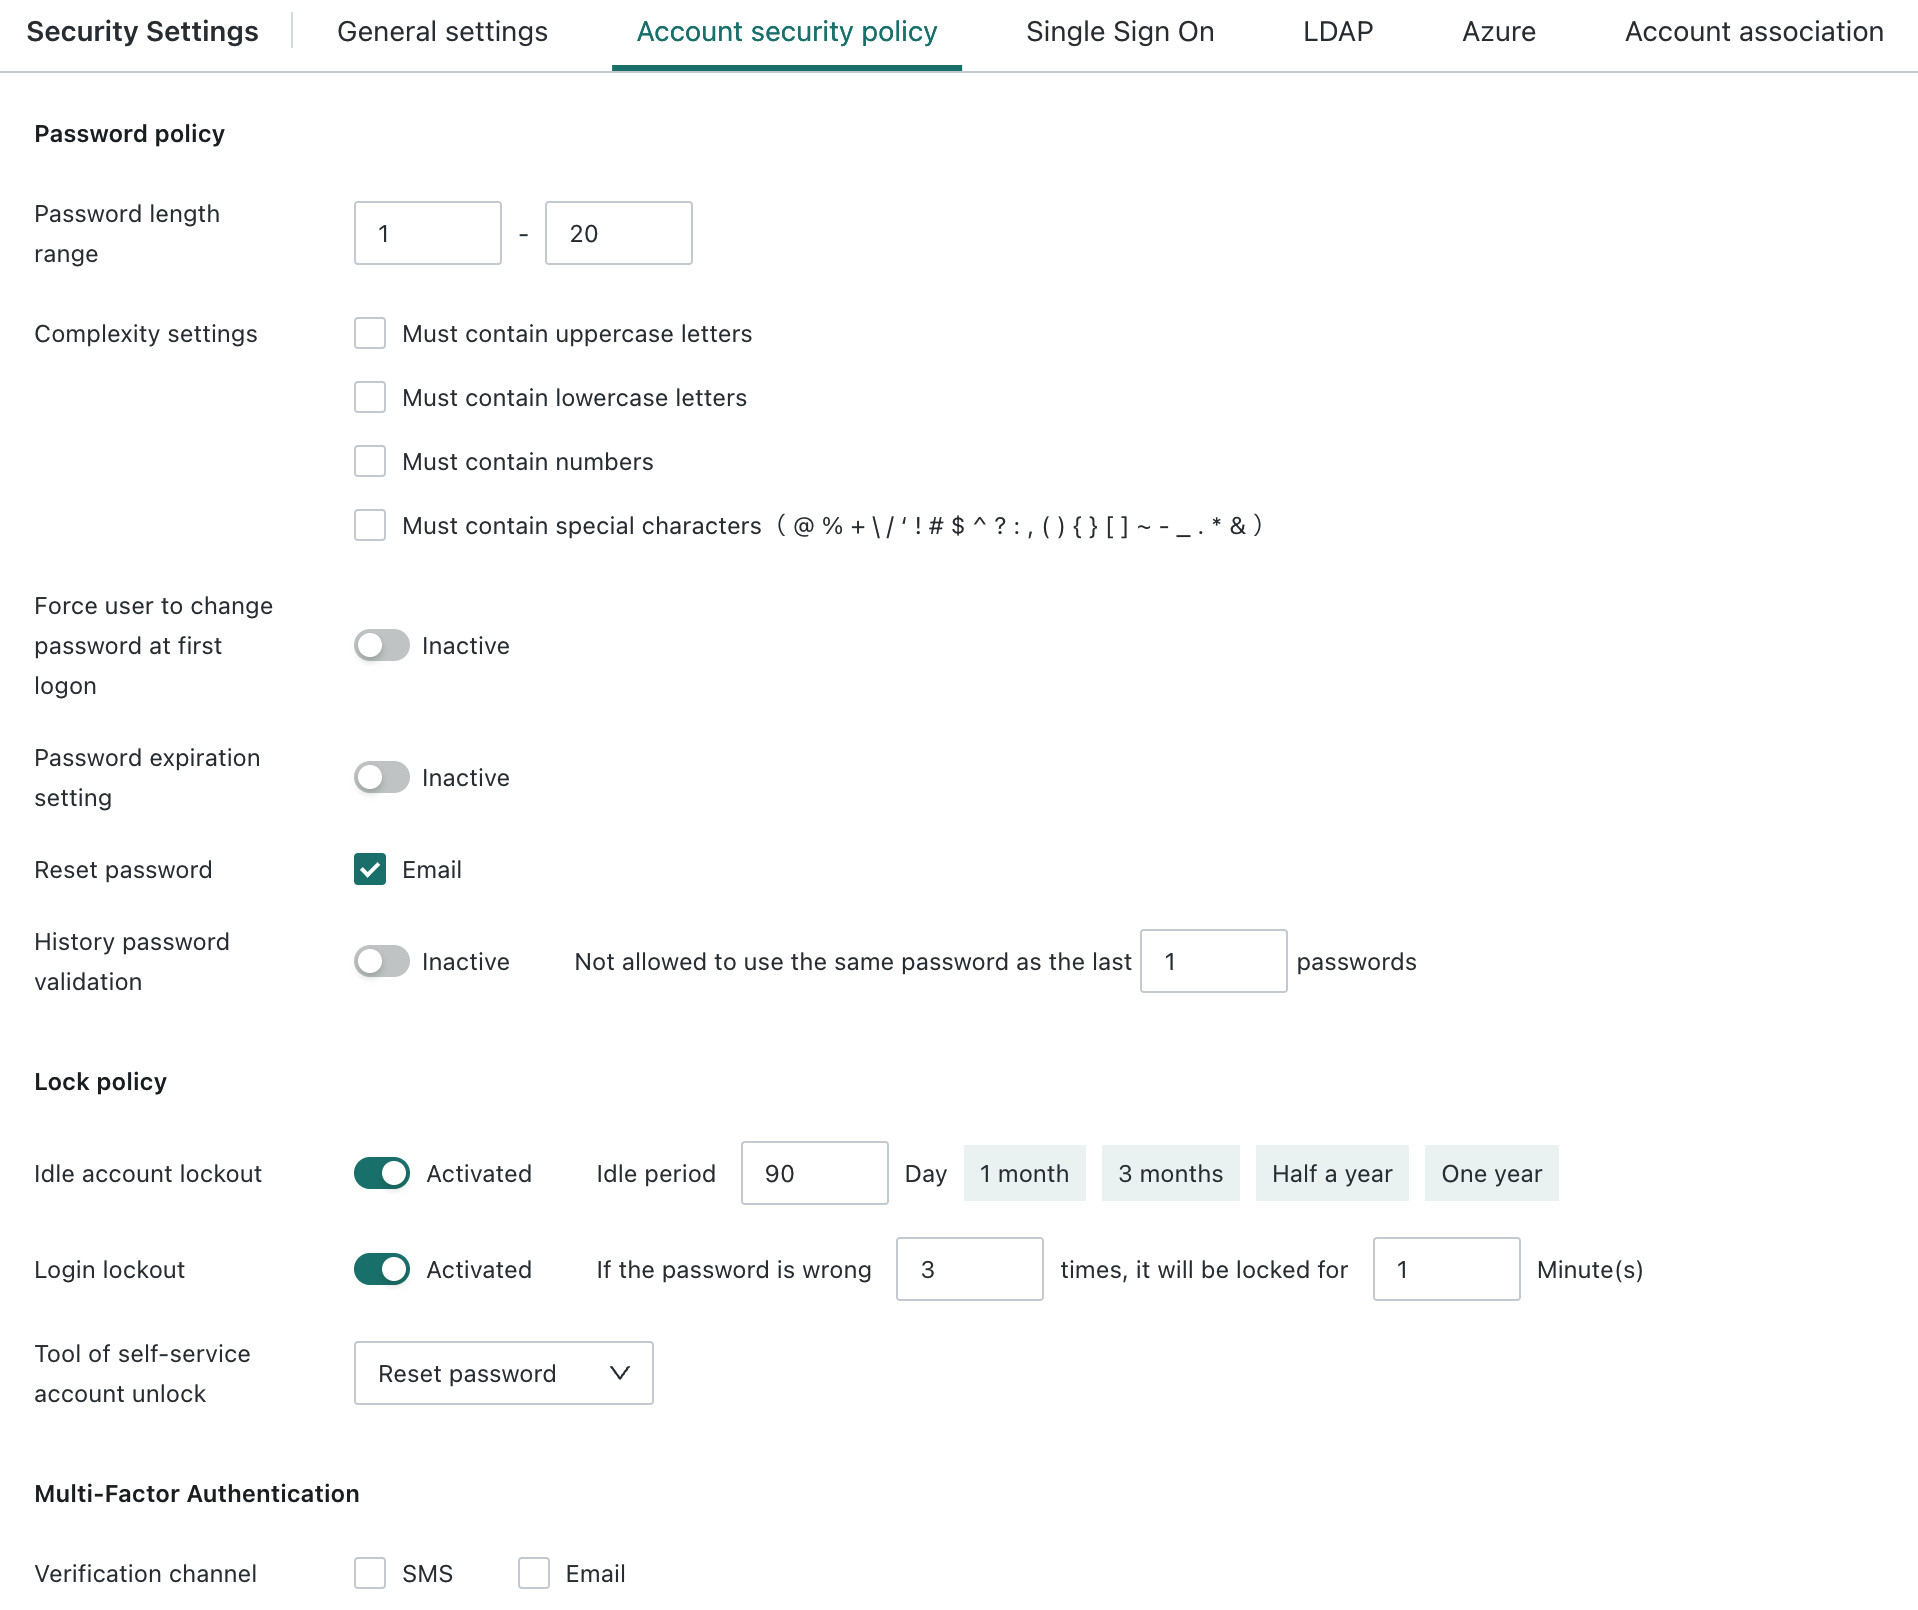Open Single Sign On tab

click(x=1120, y=32)
